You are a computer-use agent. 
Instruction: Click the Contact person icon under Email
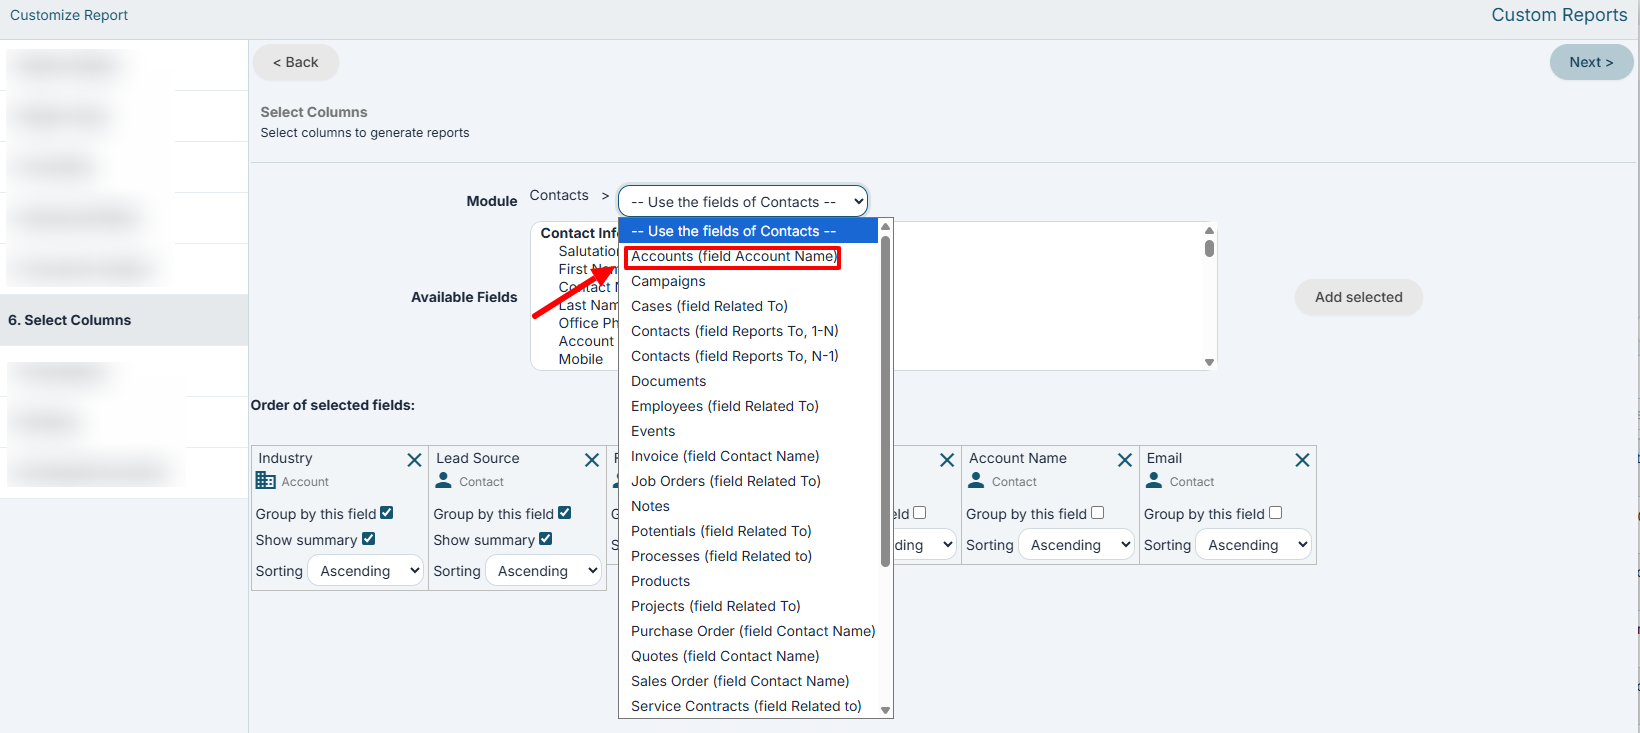(x=1154, y=481)
